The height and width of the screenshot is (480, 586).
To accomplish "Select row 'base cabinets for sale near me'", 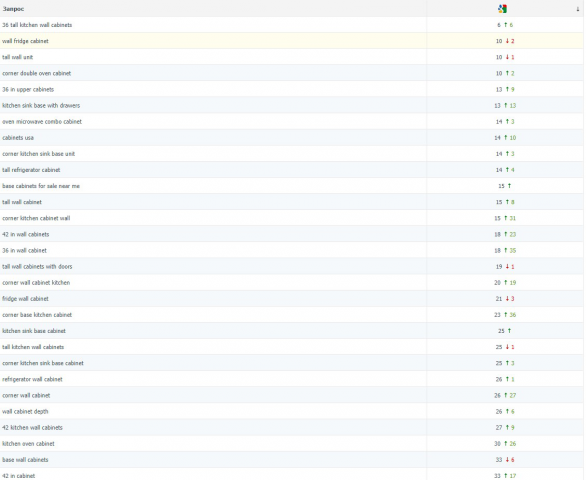I will point(292,186).
